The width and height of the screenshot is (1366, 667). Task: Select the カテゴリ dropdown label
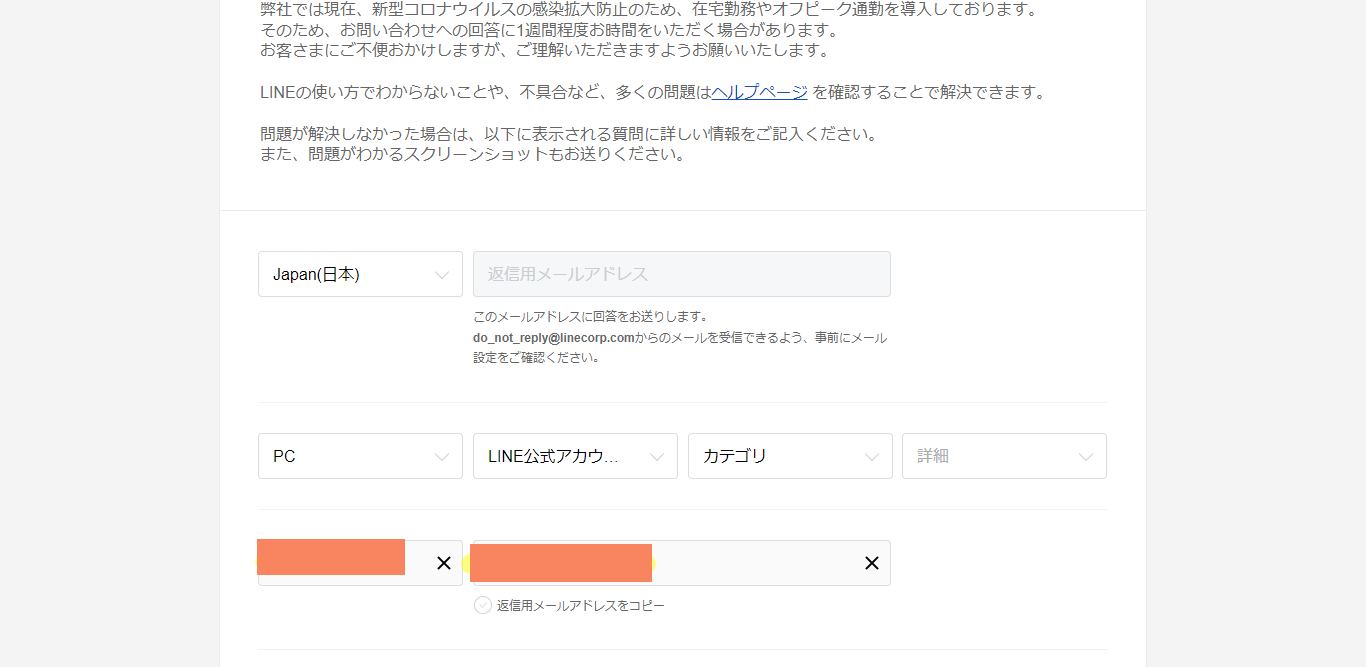735,456
